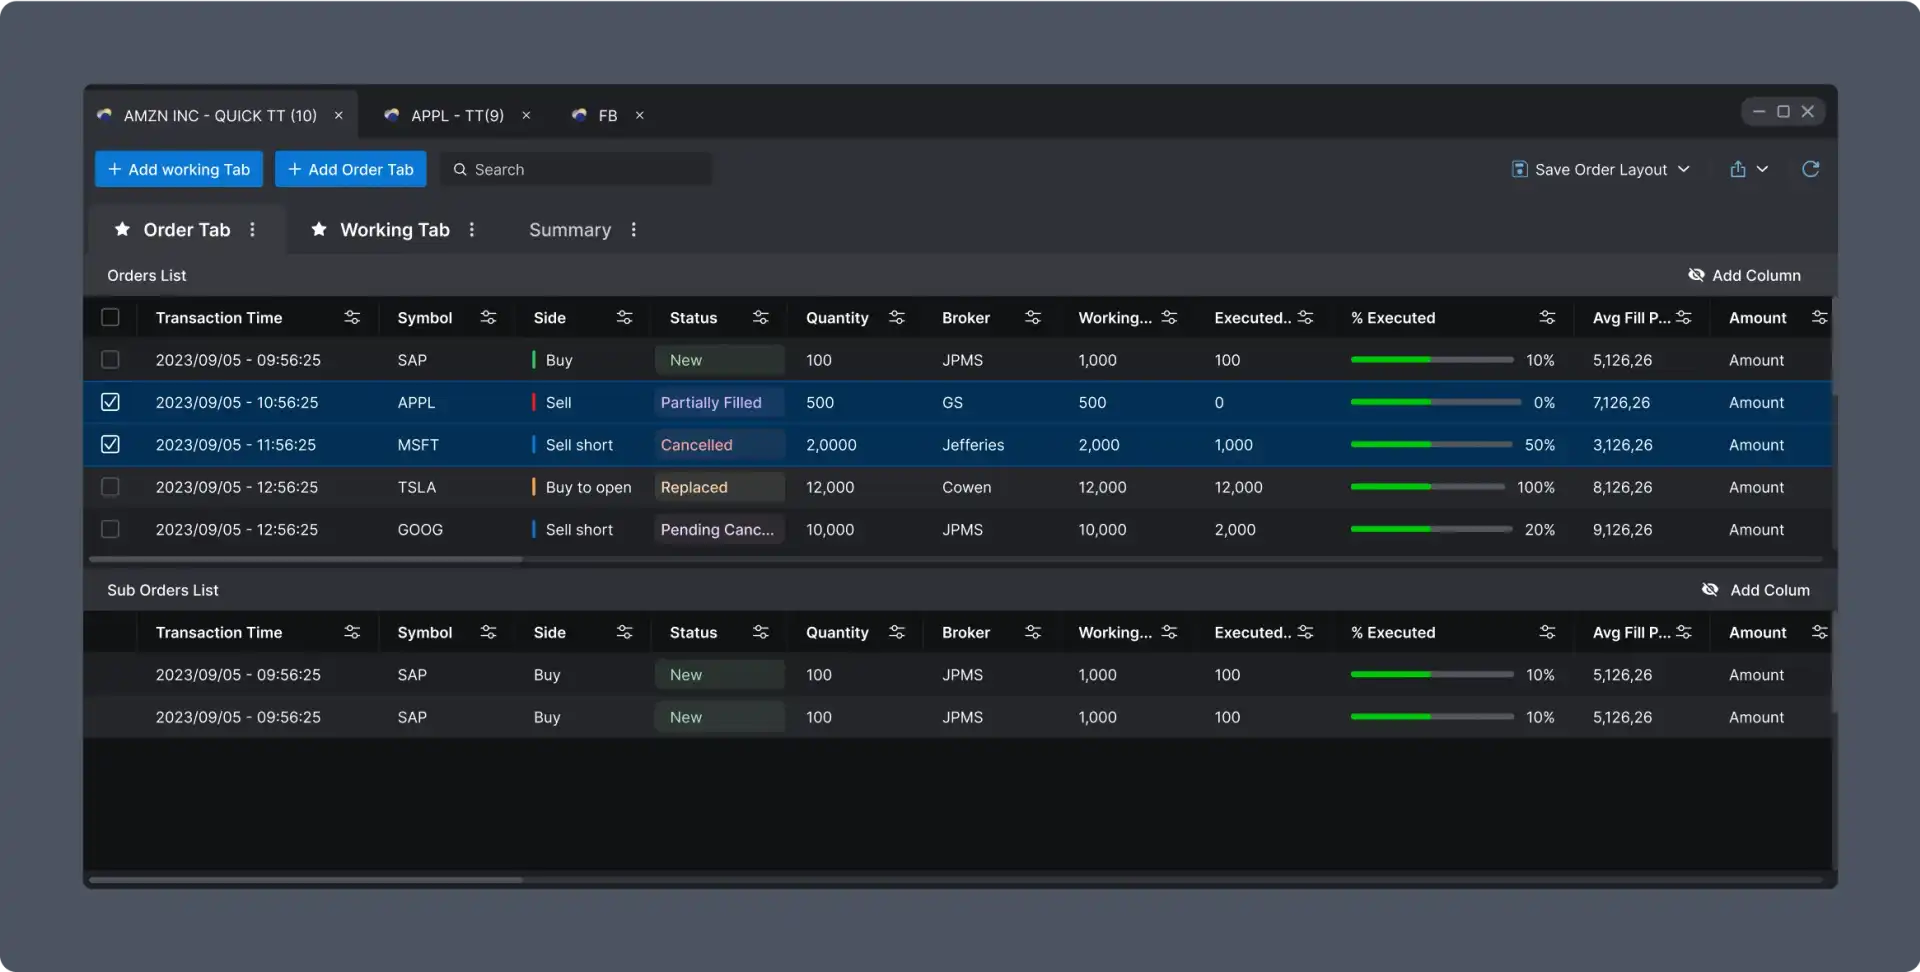This screenshot has width=1920, height=972.
Task: Click Add Colum in Sub Orders List
Action: click(x=1756, y=590)
